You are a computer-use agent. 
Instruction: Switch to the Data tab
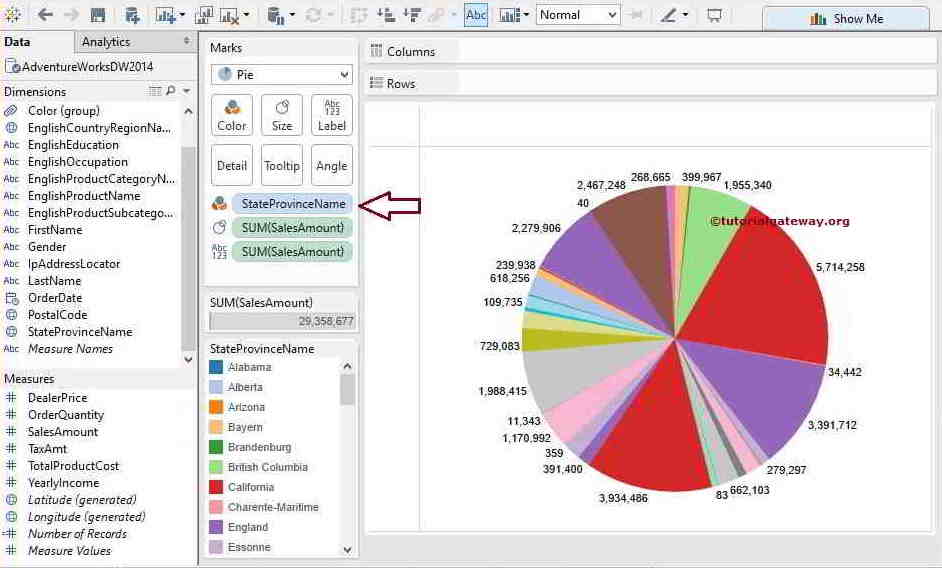click(x=17, y=42)
